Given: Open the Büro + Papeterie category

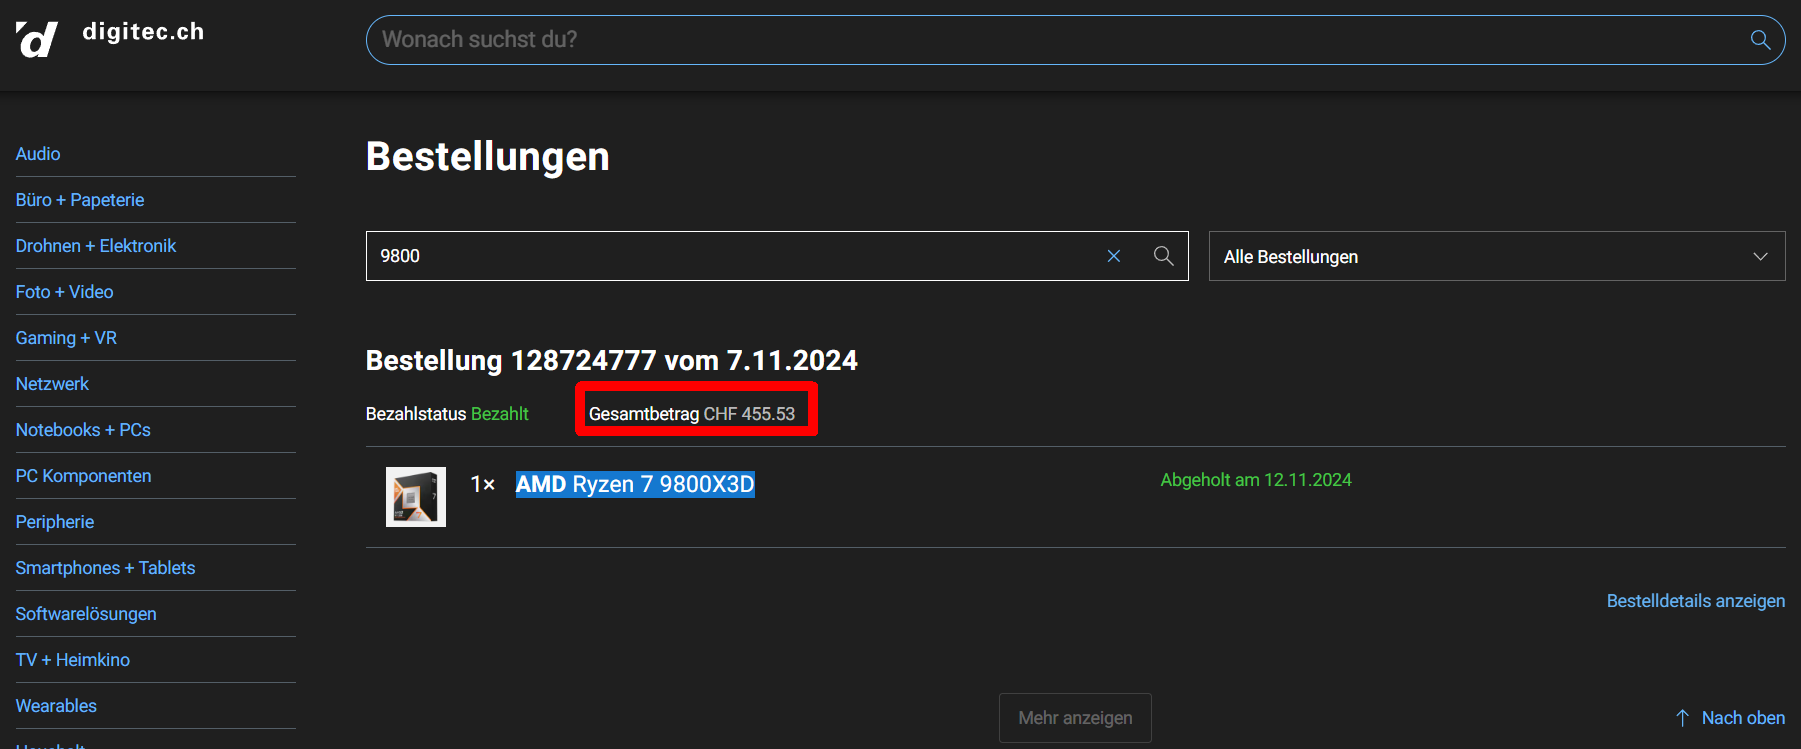Looking at the screenshot, I should click(80, 200).
